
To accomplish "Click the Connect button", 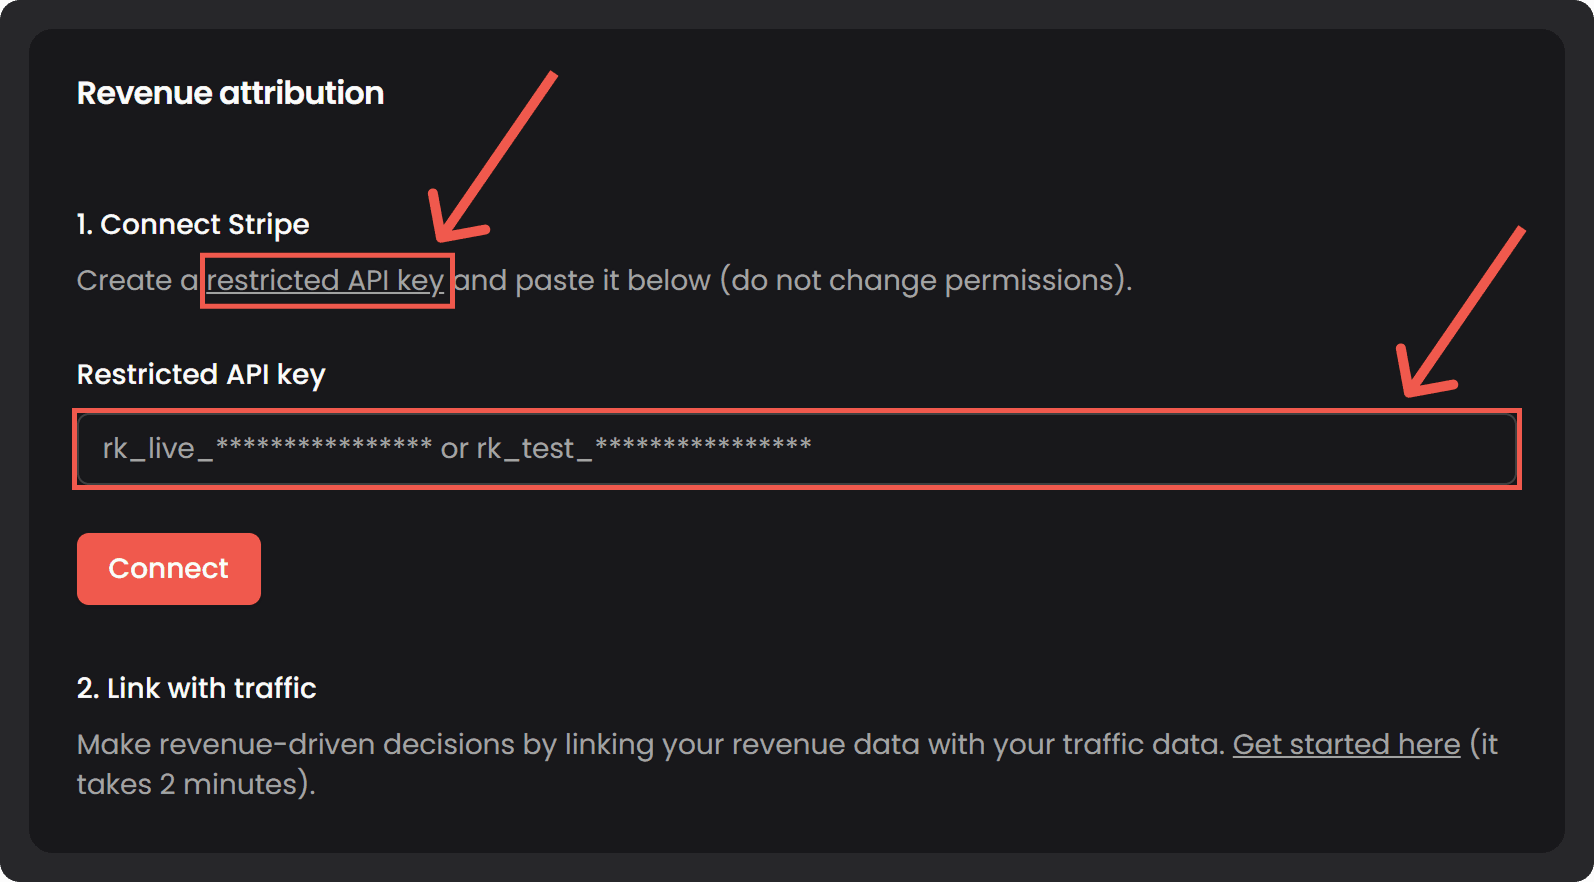I will (168, 569).
